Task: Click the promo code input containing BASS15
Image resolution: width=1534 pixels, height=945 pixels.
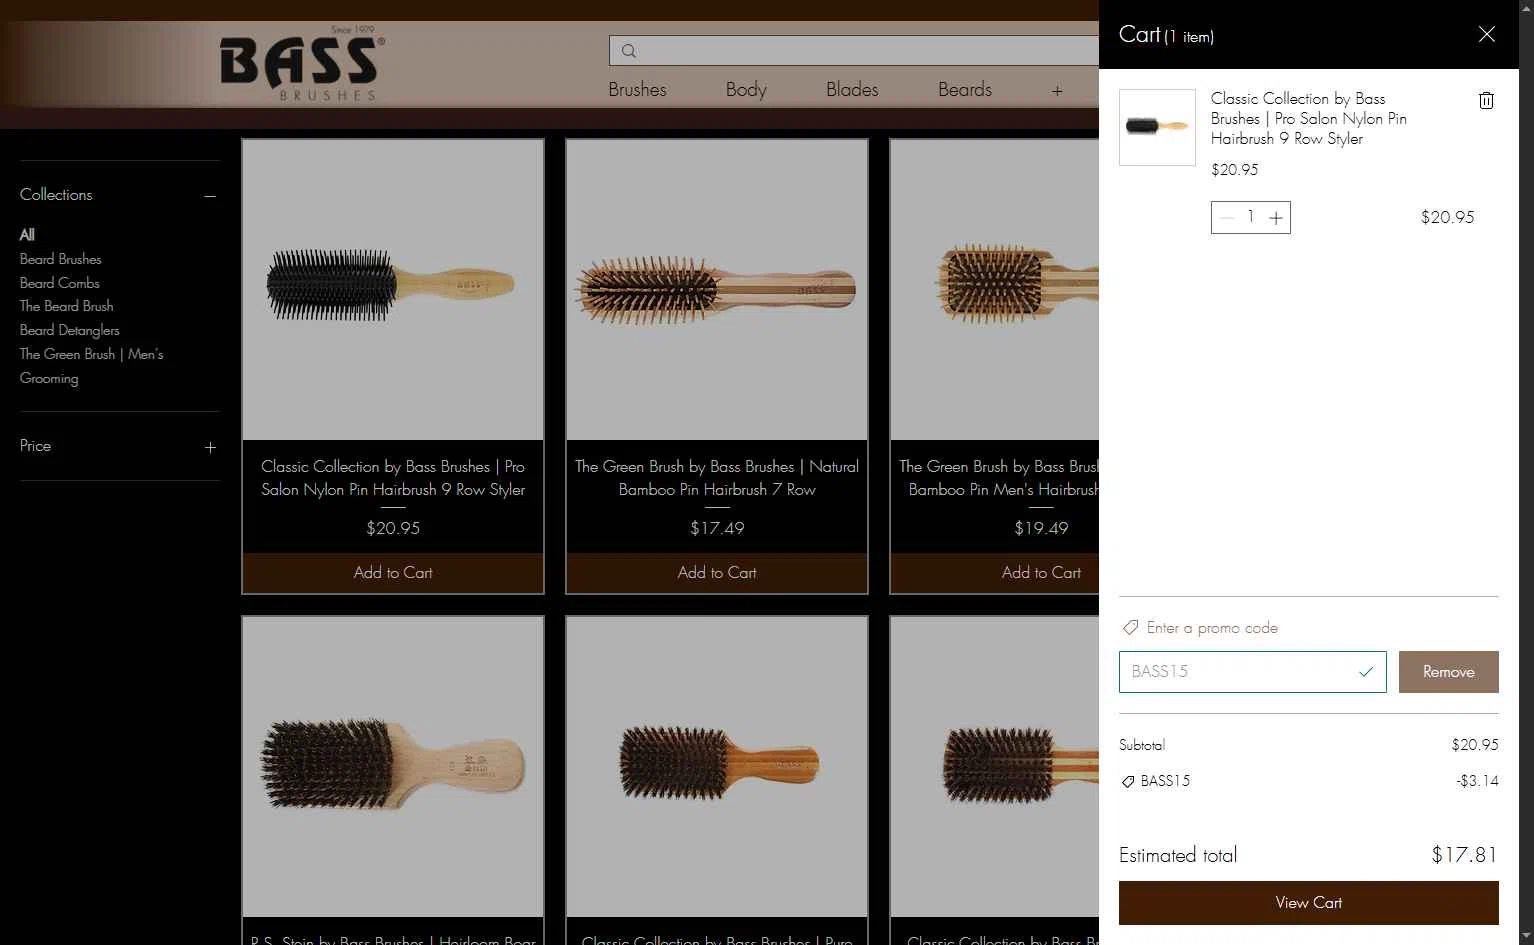Action: click(x=1252, y=672)
